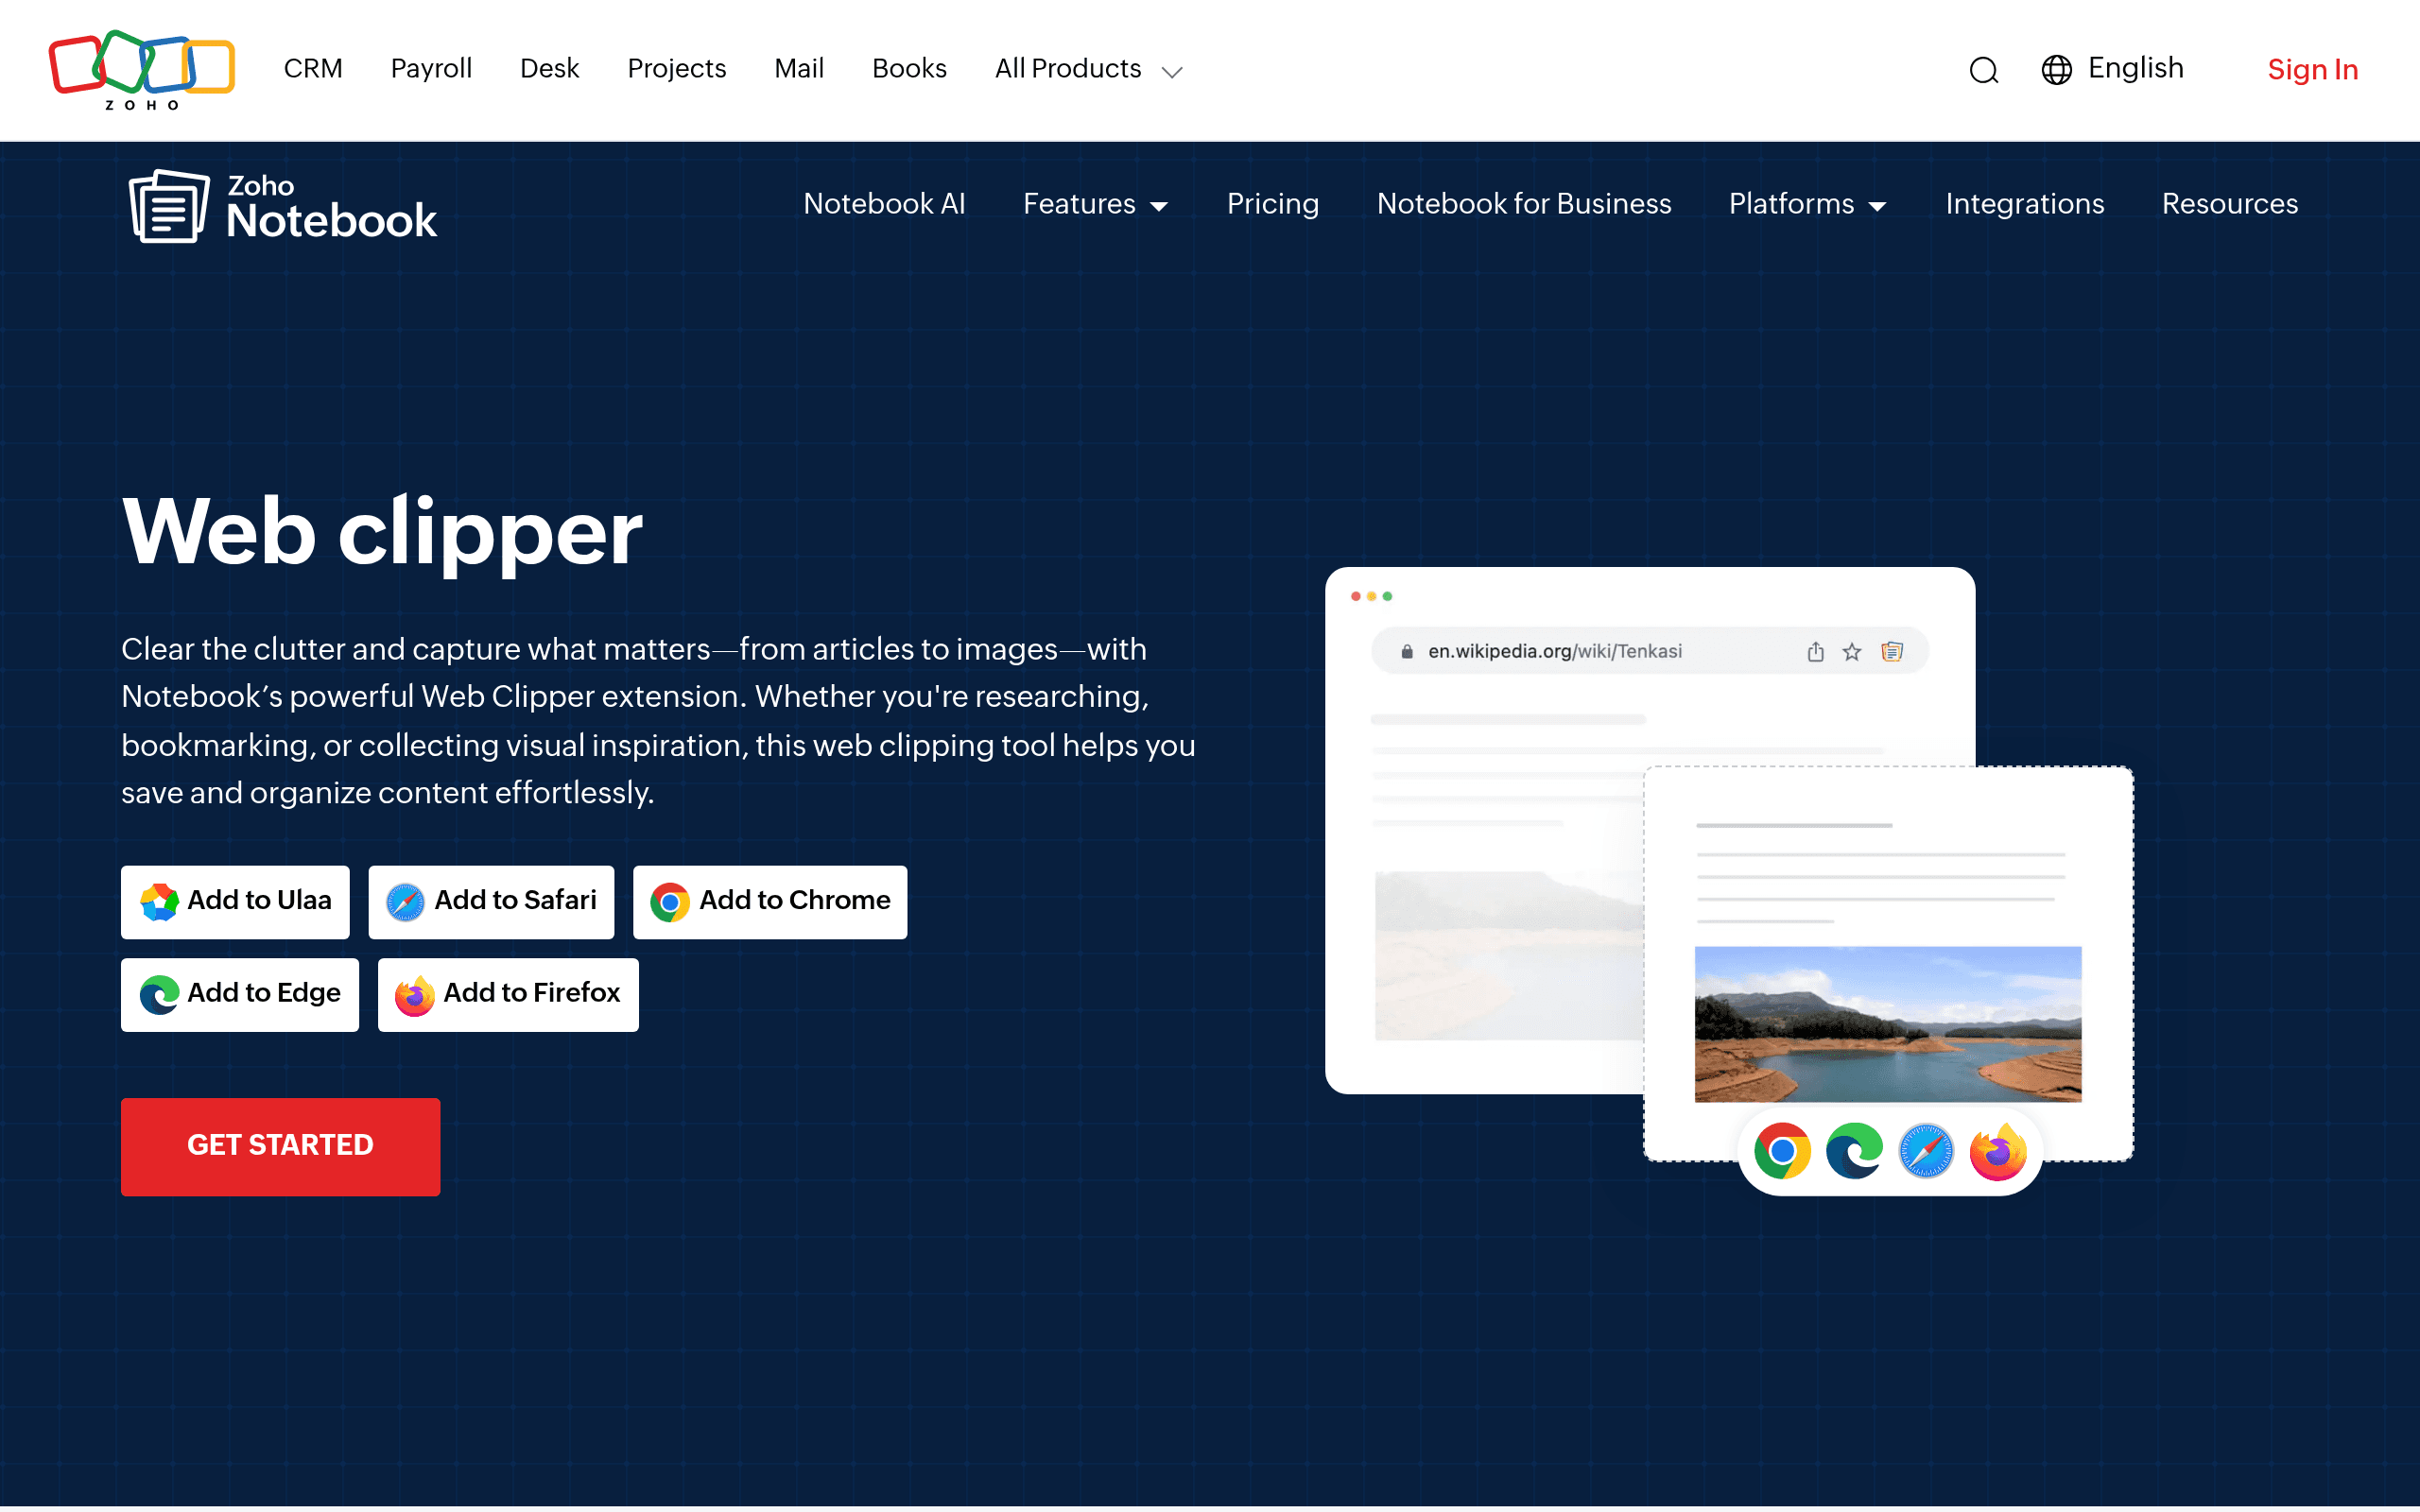Click the Add to Chrome button
The width and height of the screenshot is (2420, 1512).
[770, 902]
